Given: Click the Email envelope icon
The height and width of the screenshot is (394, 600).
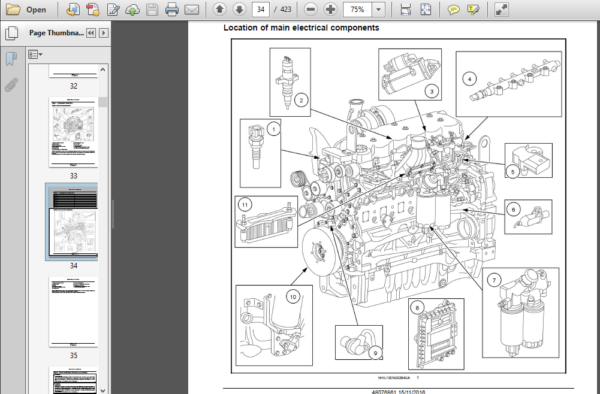Looking at the screenshot, I should click(191, 10).
